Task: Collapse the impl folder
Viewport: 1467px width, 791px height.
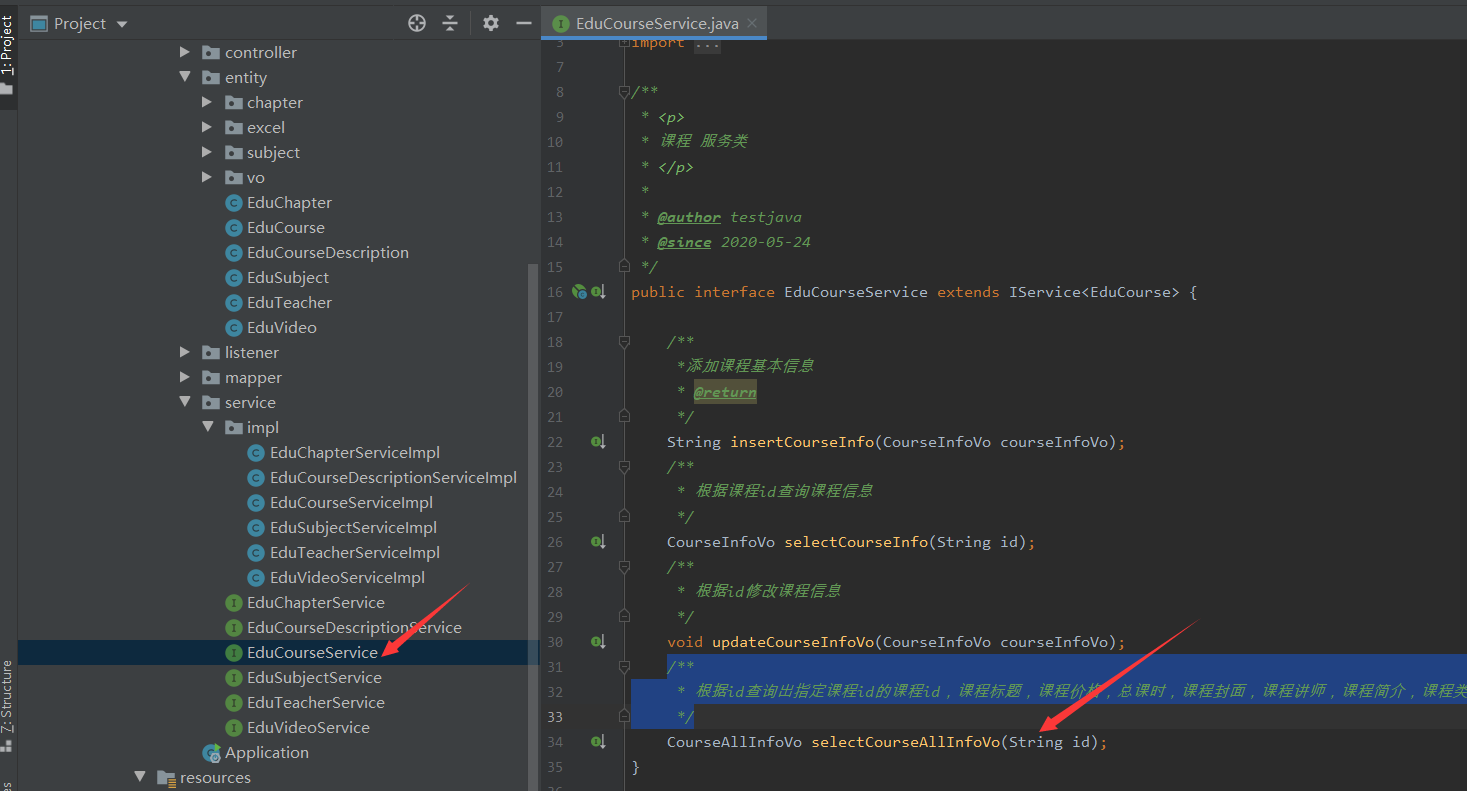Action: pyautogui.click(x=207, y=427)
